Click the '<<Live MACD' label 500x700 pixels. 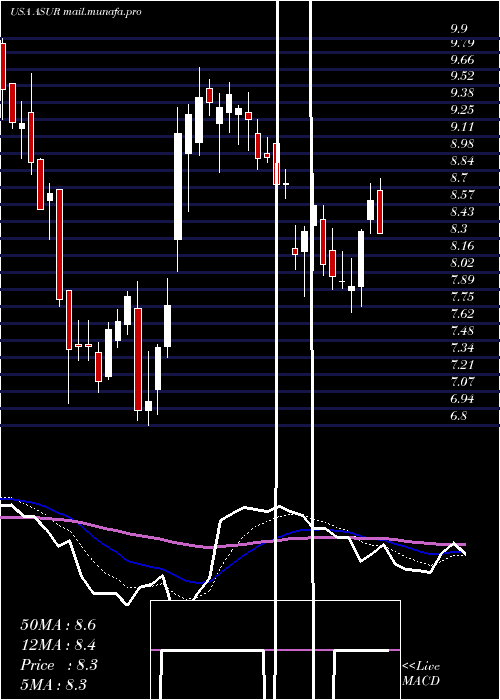coord(421,673)
